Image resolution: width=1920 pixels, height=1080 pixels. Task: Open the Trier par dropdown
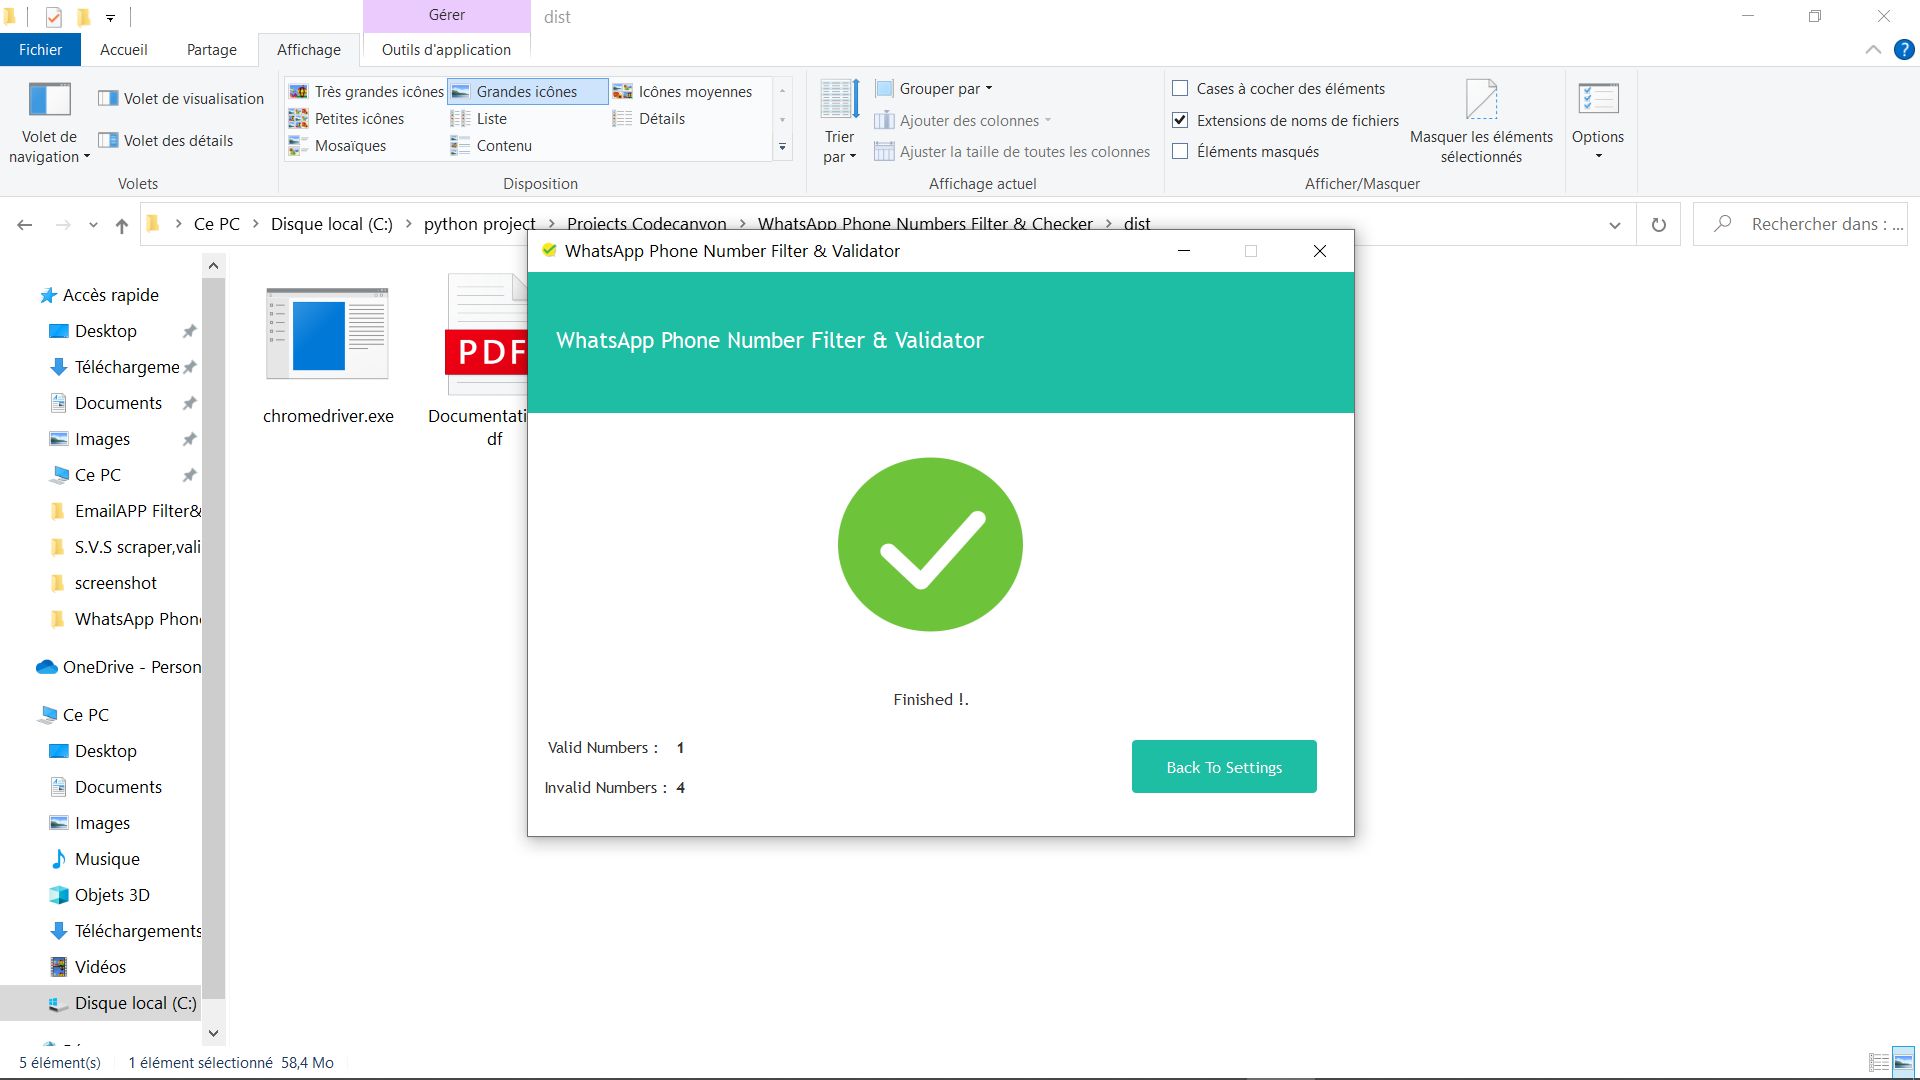[x=839, y=122]
